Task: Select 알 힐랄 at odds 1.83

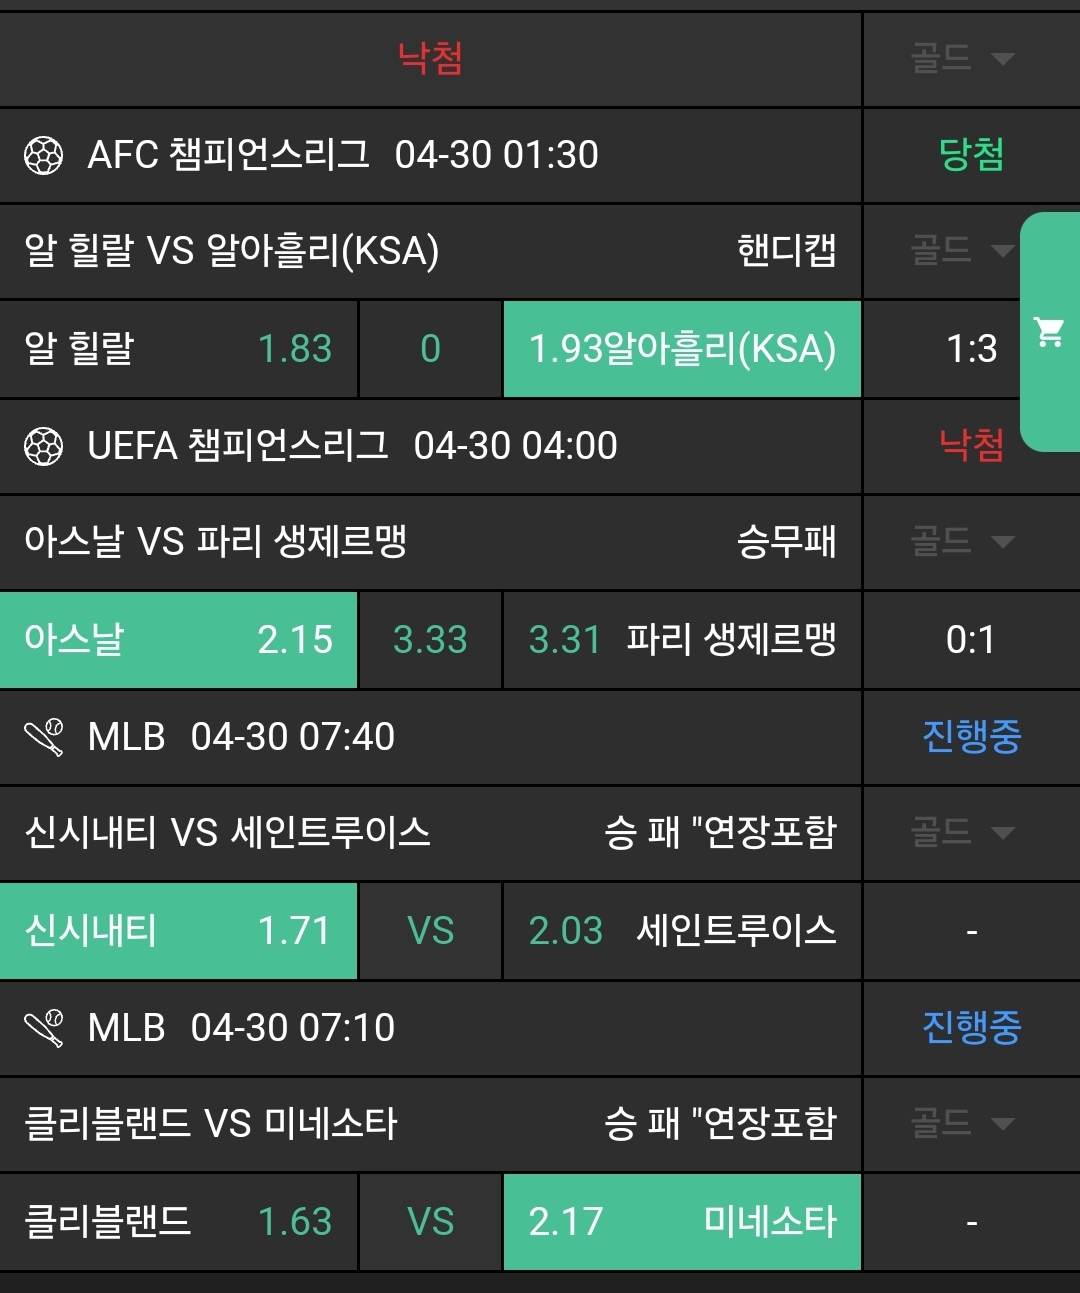Action: tap(178, 349)
